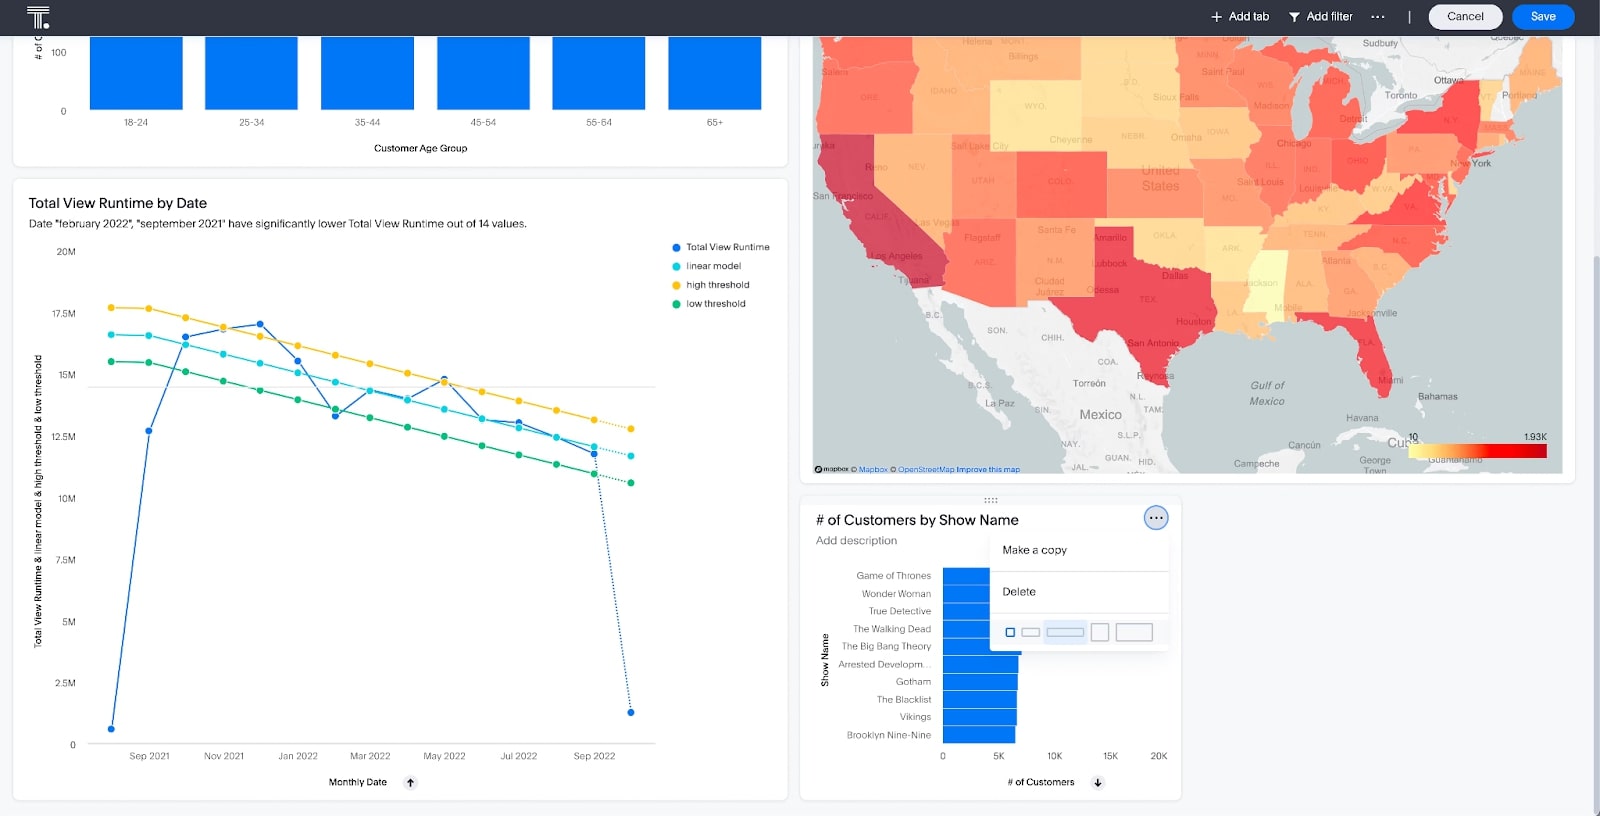Select the medium-large square tile size option
This screenshot has height=816, width=1600.
click(x=1100, y=632)
